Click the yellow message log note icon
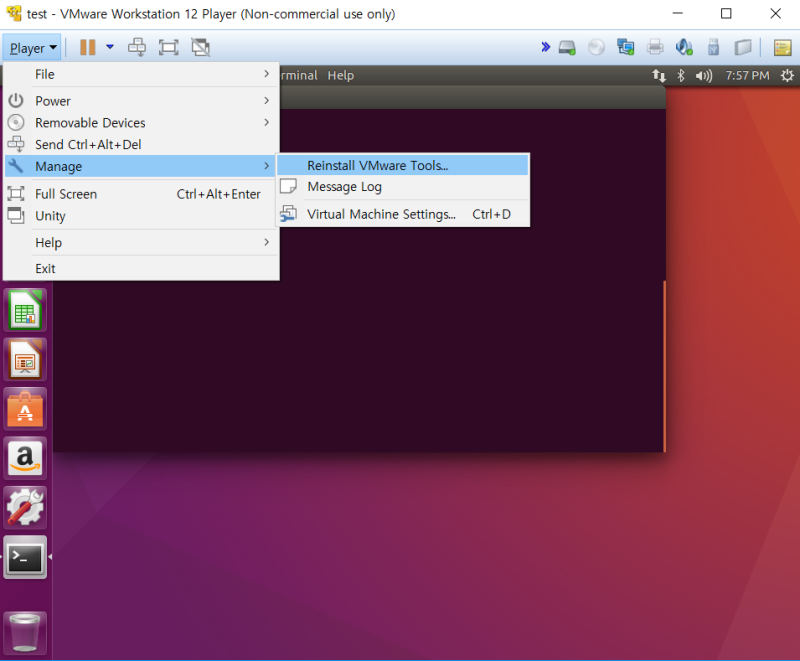Screen dimensions: 800x661 click(x=782, y=47)
